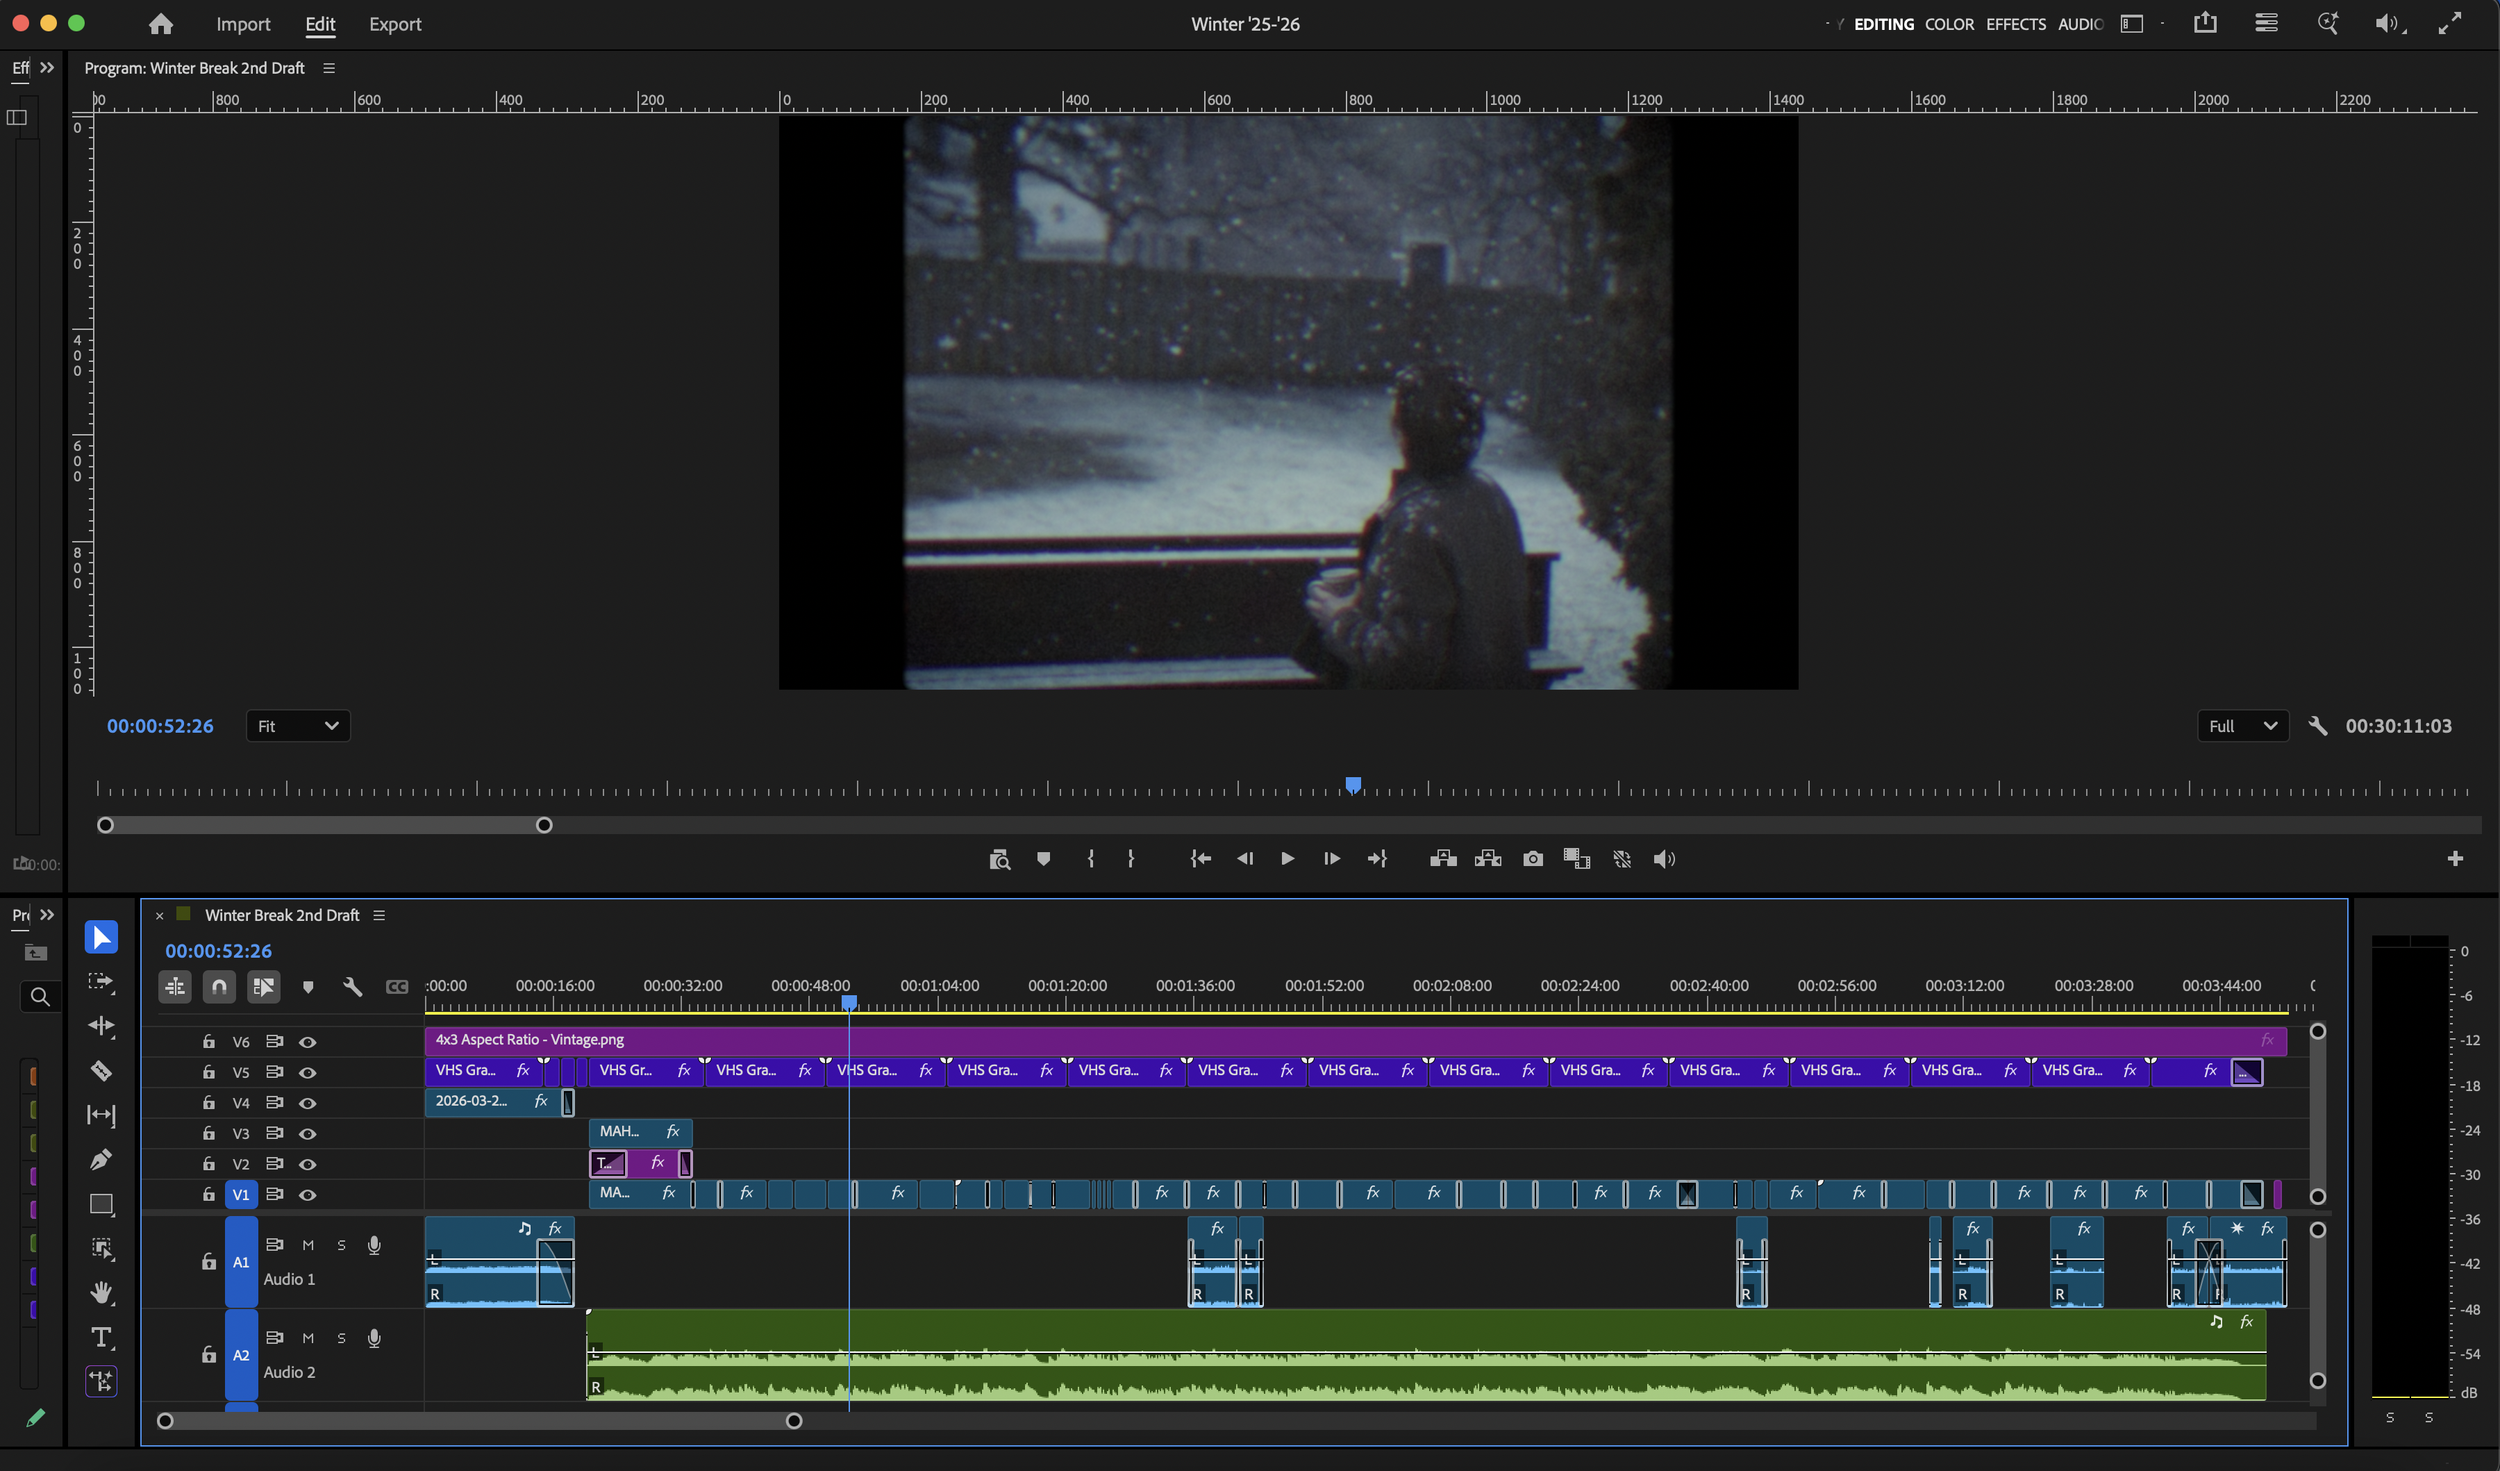Open the Full playback resolution dropdown
The height and width of the screenshot is (1471, 2500).
tap(2242, 726)
